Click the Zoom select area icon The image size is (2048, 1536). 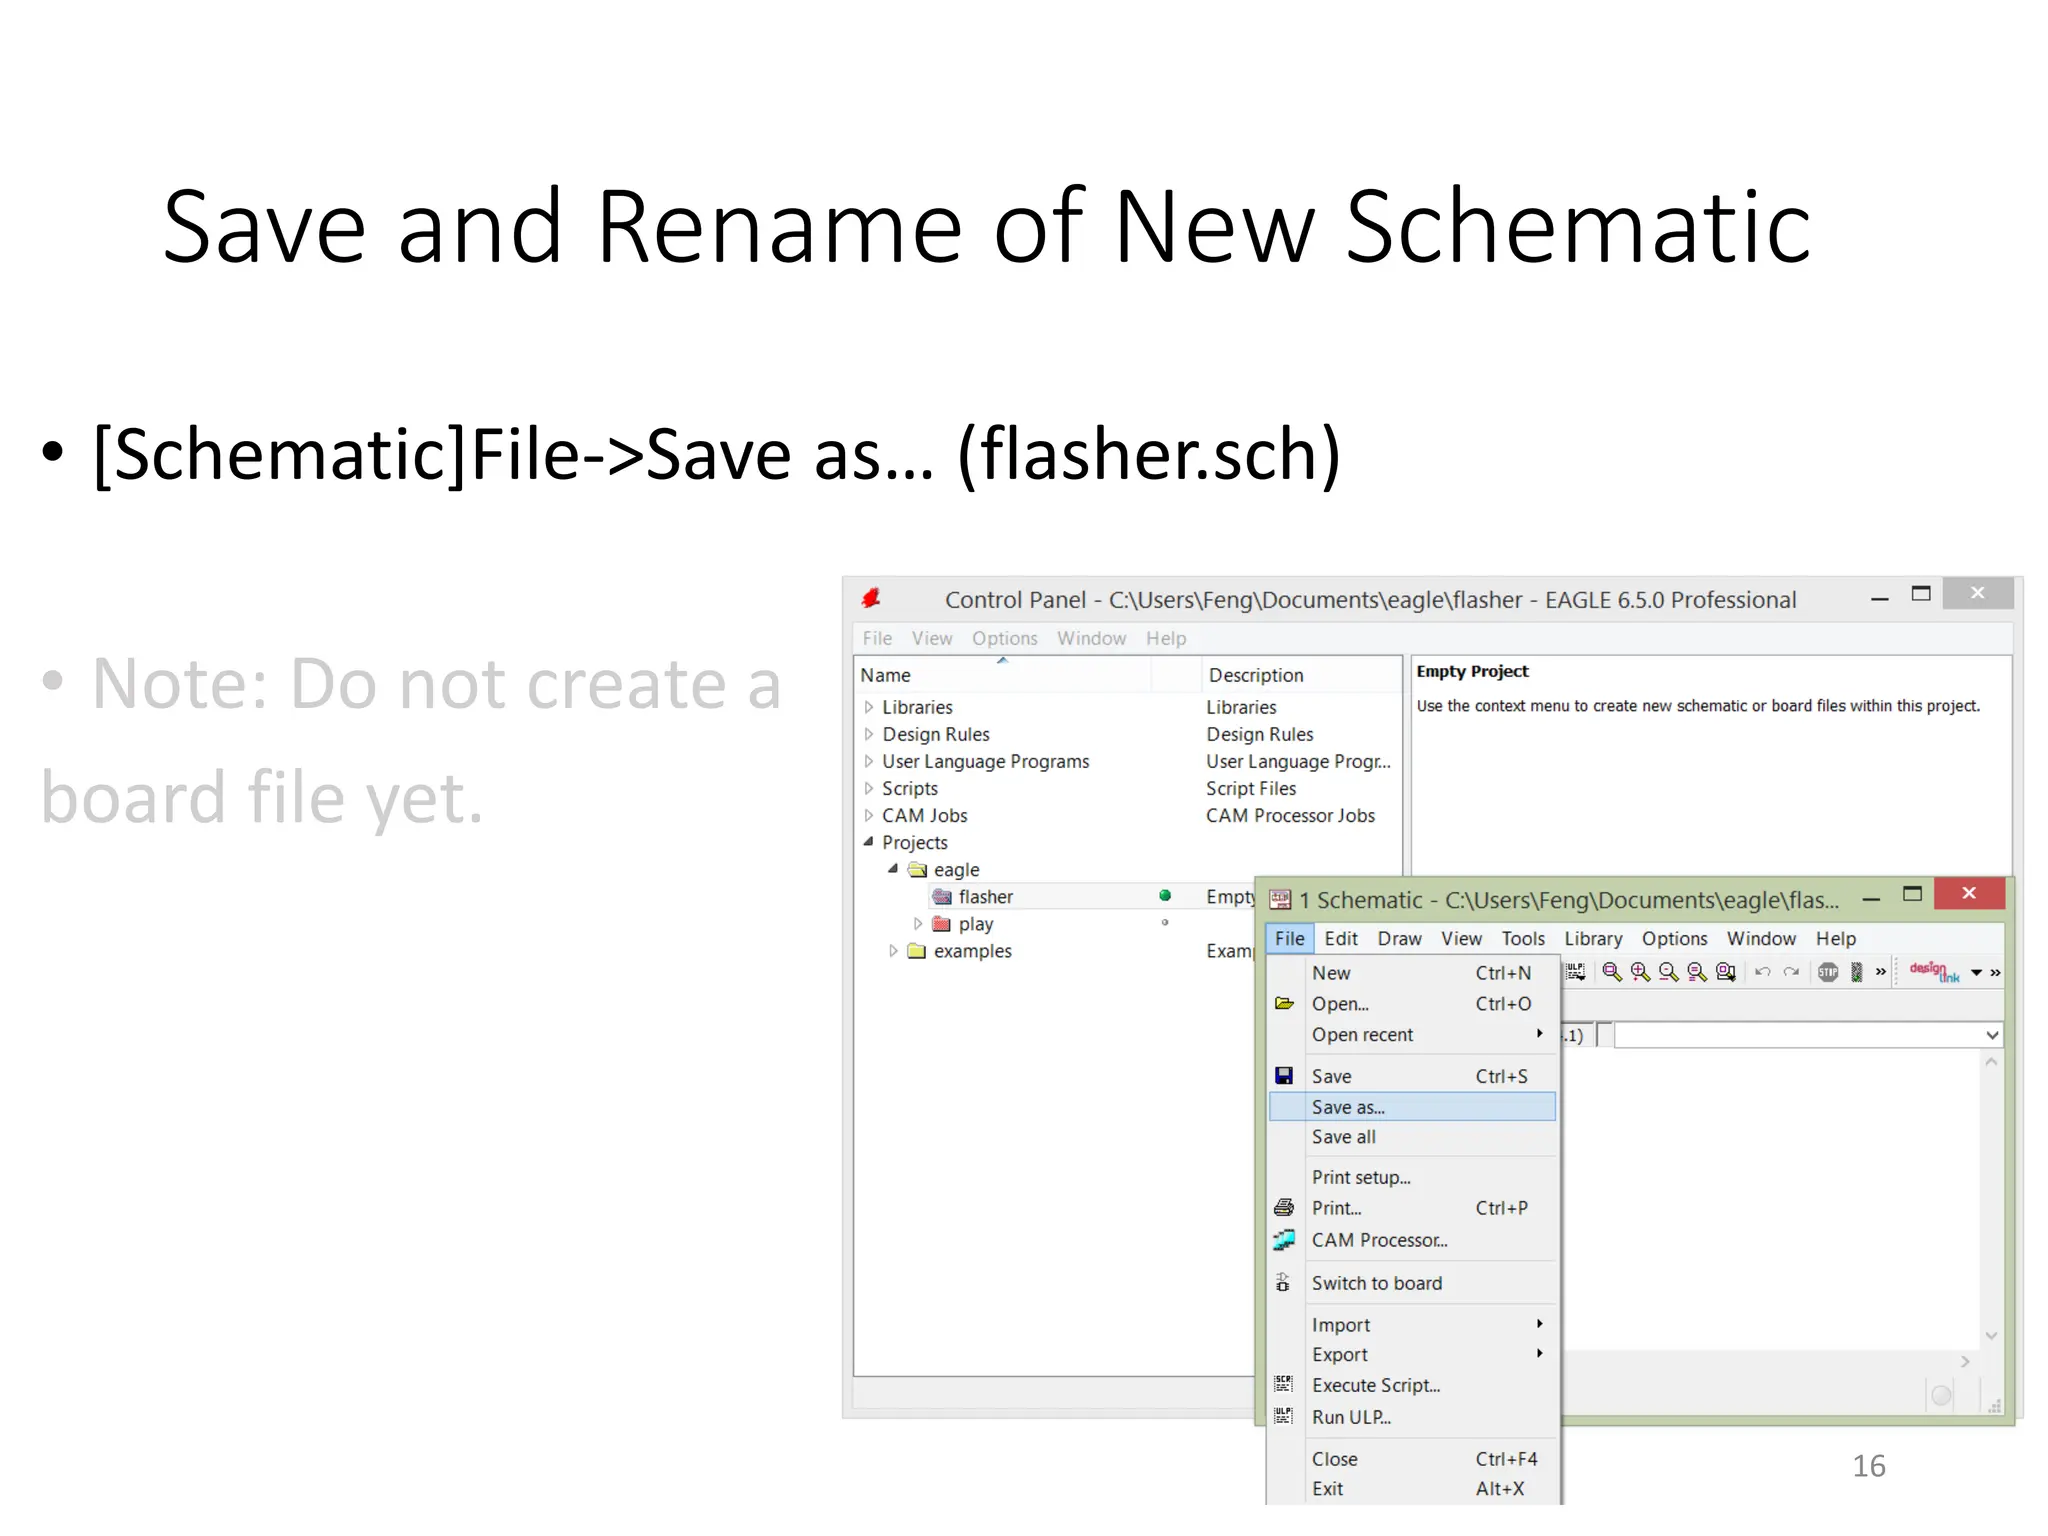click(x=1726, y=972)
